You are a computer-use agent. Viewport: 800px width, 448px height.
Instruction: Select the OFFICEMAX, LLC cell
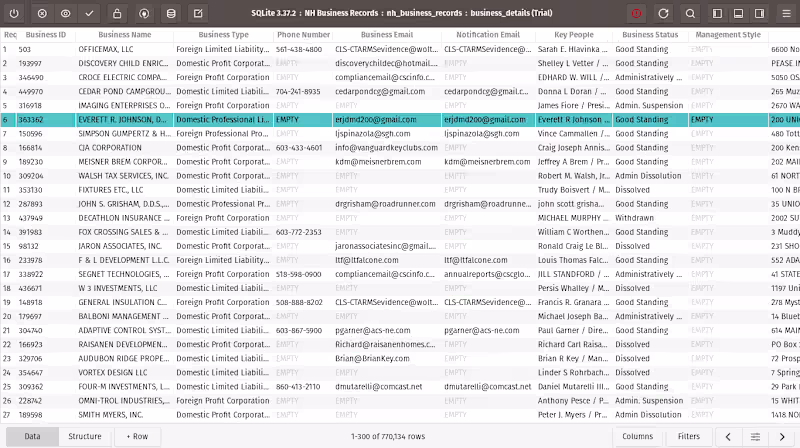pyautogui.click(x=124, y=49)
